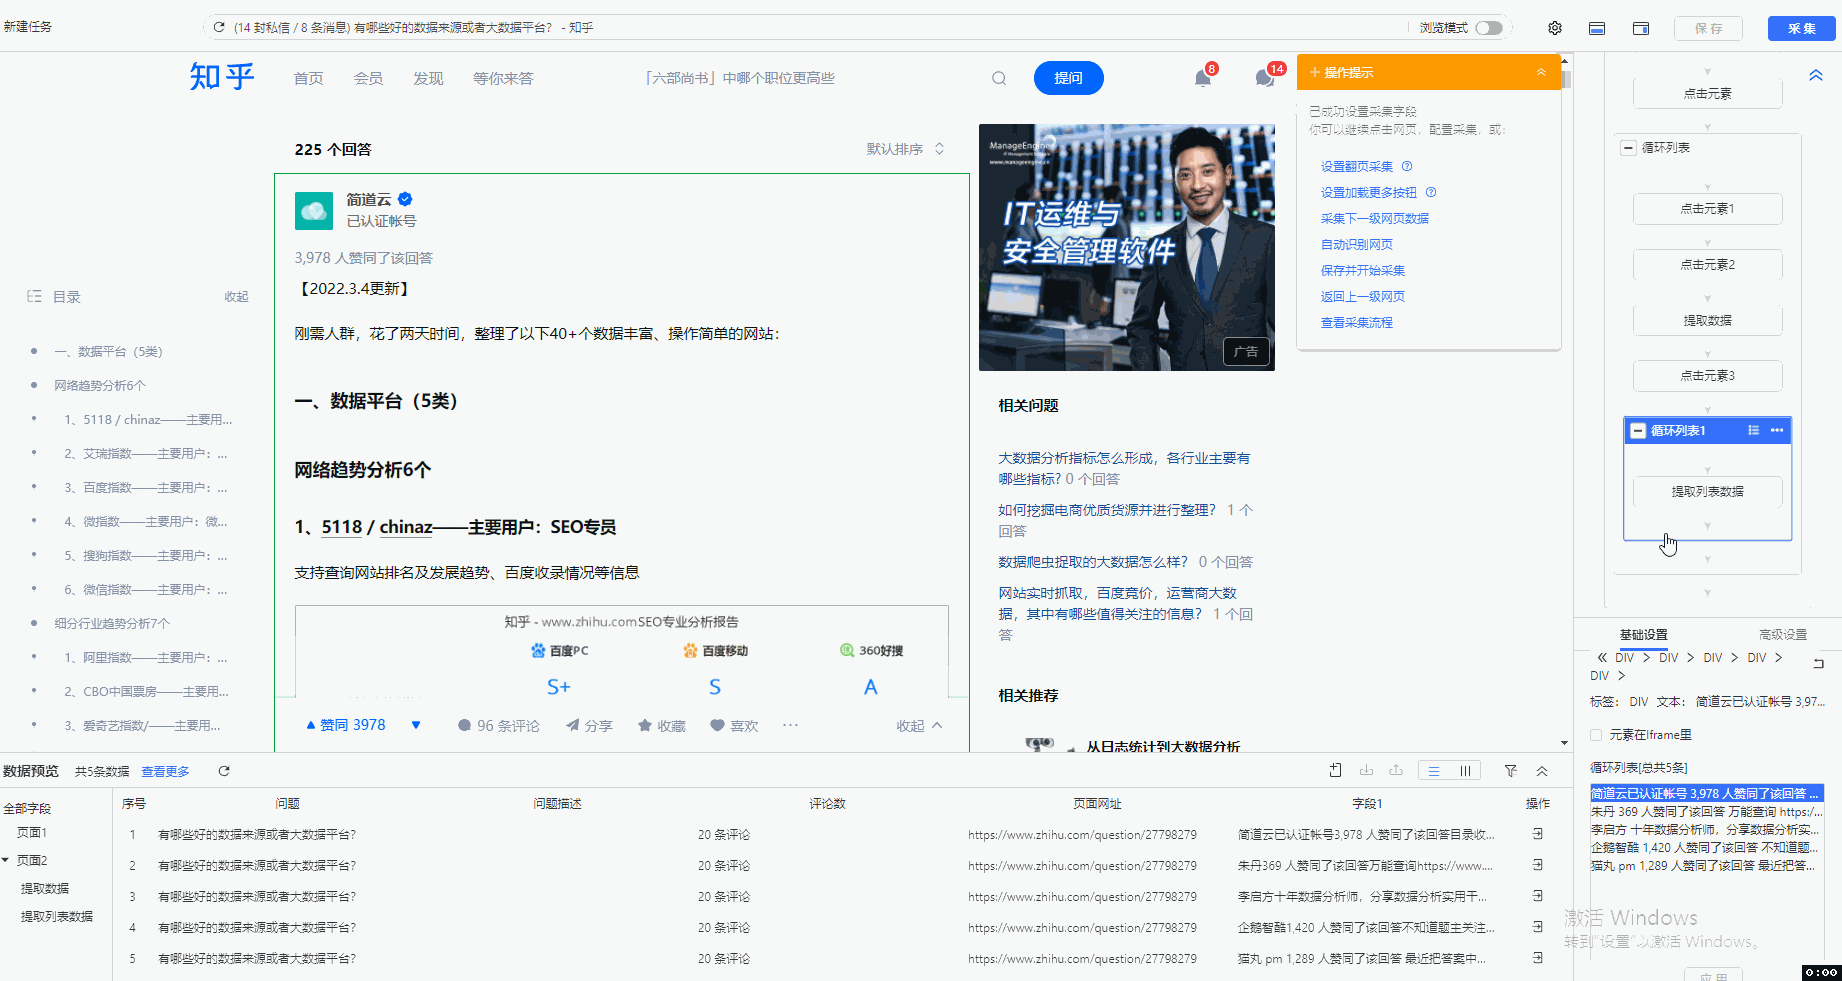The image size is (1842, 981).
Task: Switch data preview to horizontal row view
Action: (x=1434, y=771)
